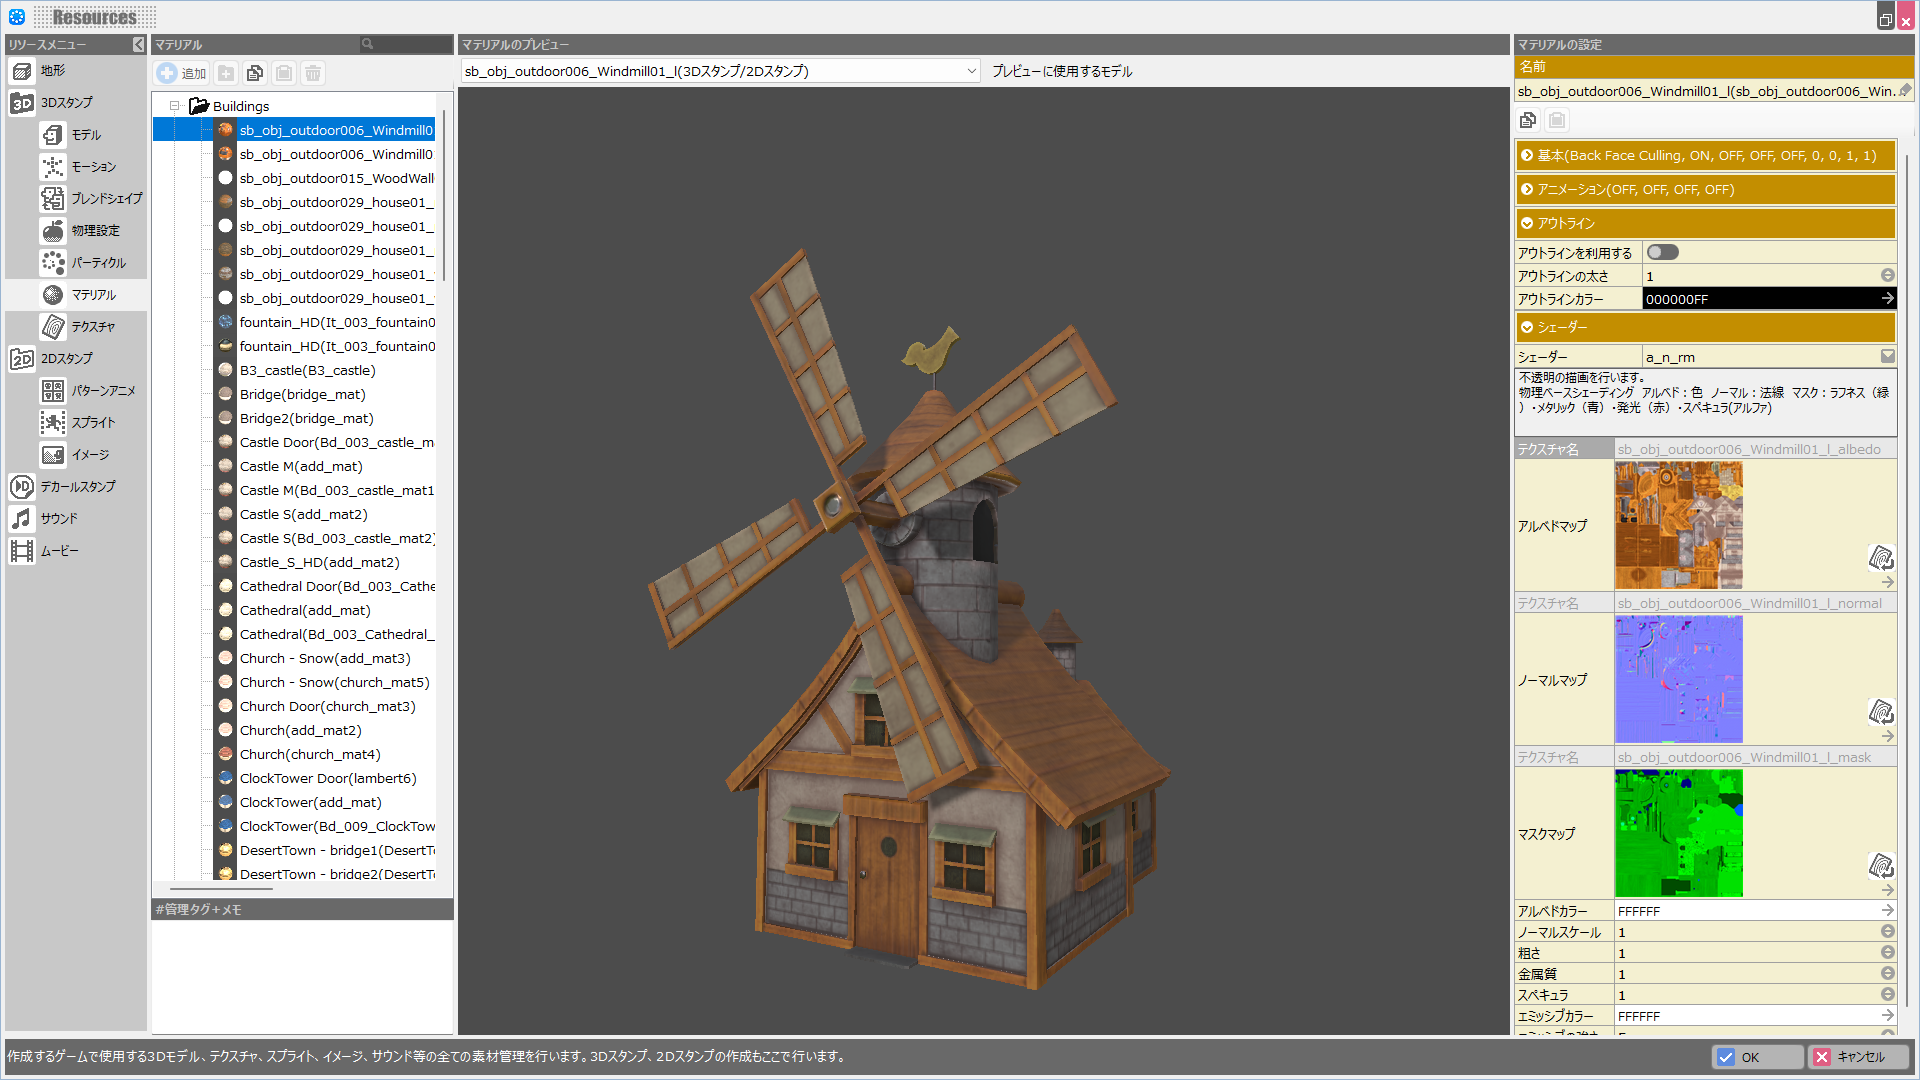Select the Sound resource icon
Image resolution: width=1920 pixels, height=1080 pixels.
coord(22,519)
